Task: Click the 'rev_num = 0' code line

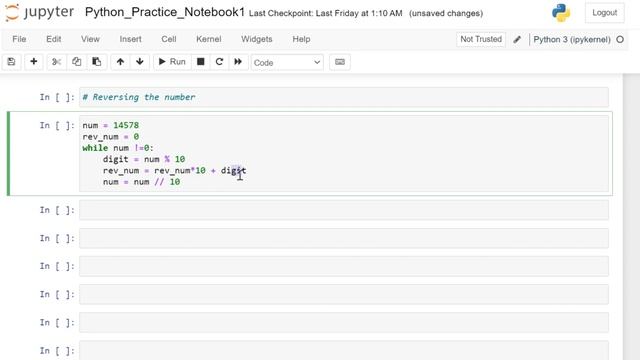Action: [x=111, y=137]
